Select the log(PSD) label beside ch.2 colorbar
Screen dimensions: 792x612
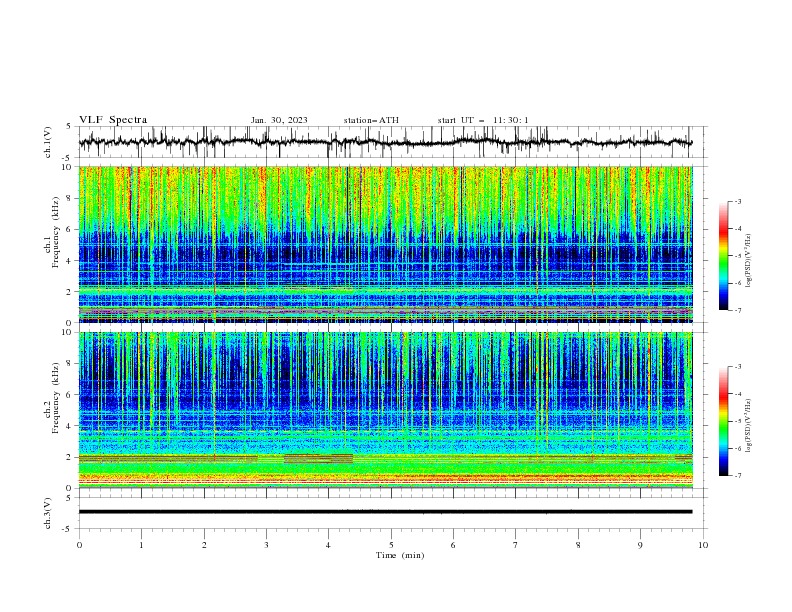point(748,426)
